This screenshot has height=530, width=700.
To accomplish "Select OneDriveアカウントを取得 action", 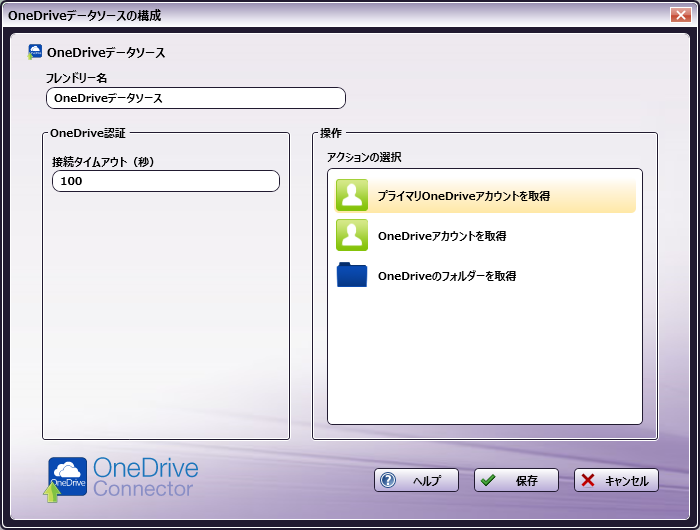I will (x=485, y=235).
